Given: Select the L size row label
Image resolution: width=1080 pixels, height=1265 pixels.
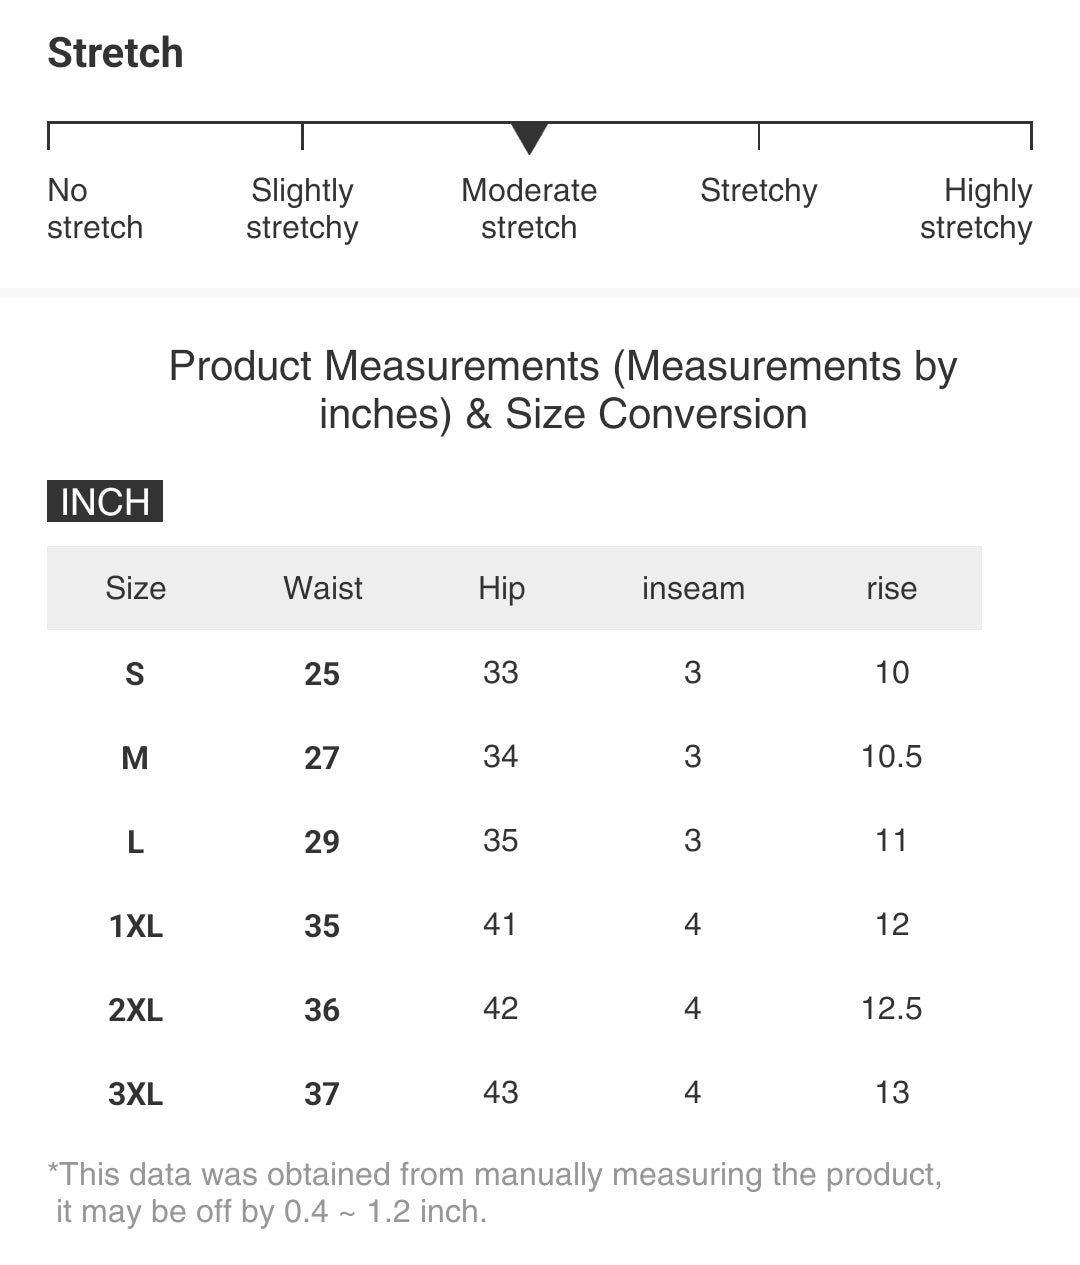Looking at the screenshot, I should pyautogui.click(x=135, y=842).
